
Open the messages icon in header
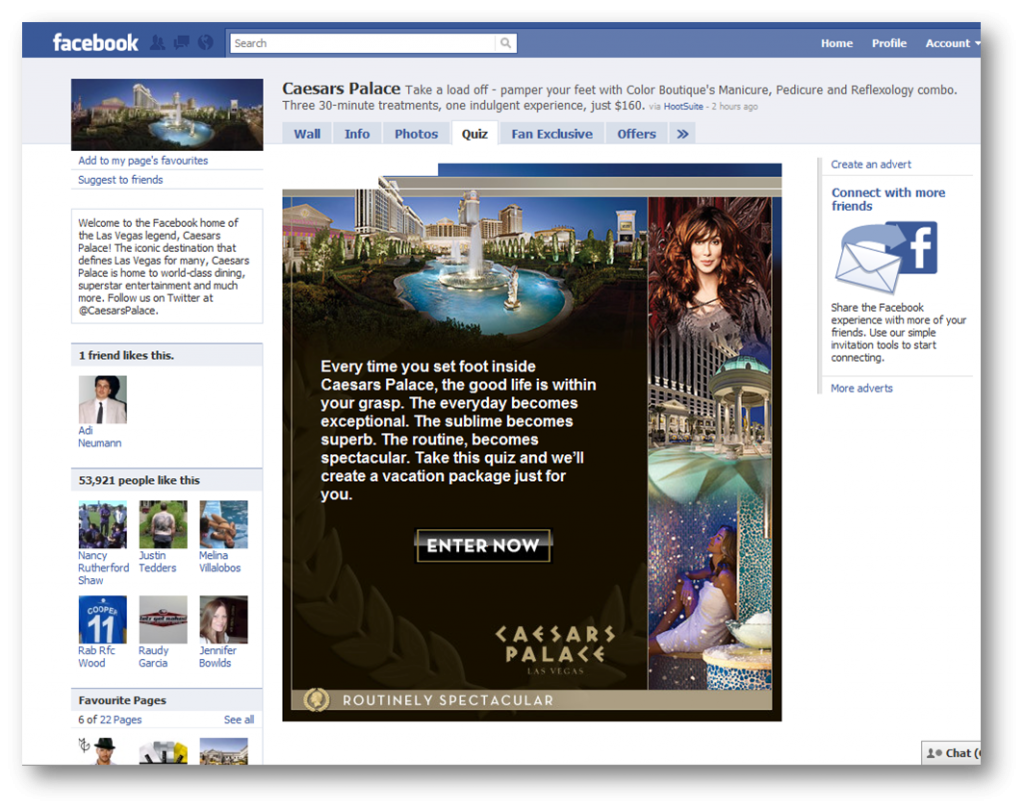click(181, 42)
